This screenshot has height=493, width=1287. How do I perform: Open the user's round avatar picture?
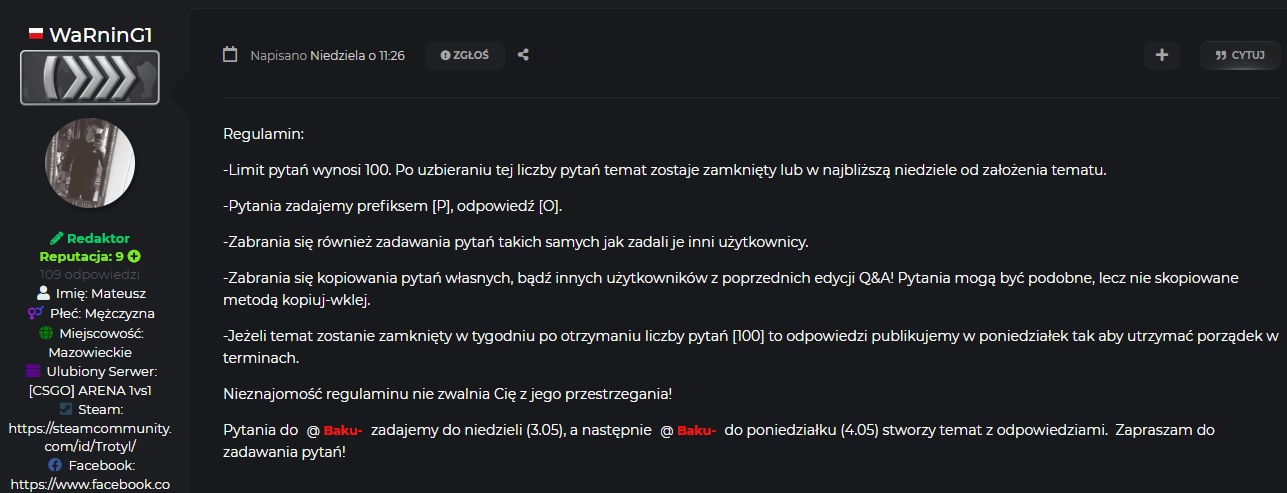(x=90, y=164)
